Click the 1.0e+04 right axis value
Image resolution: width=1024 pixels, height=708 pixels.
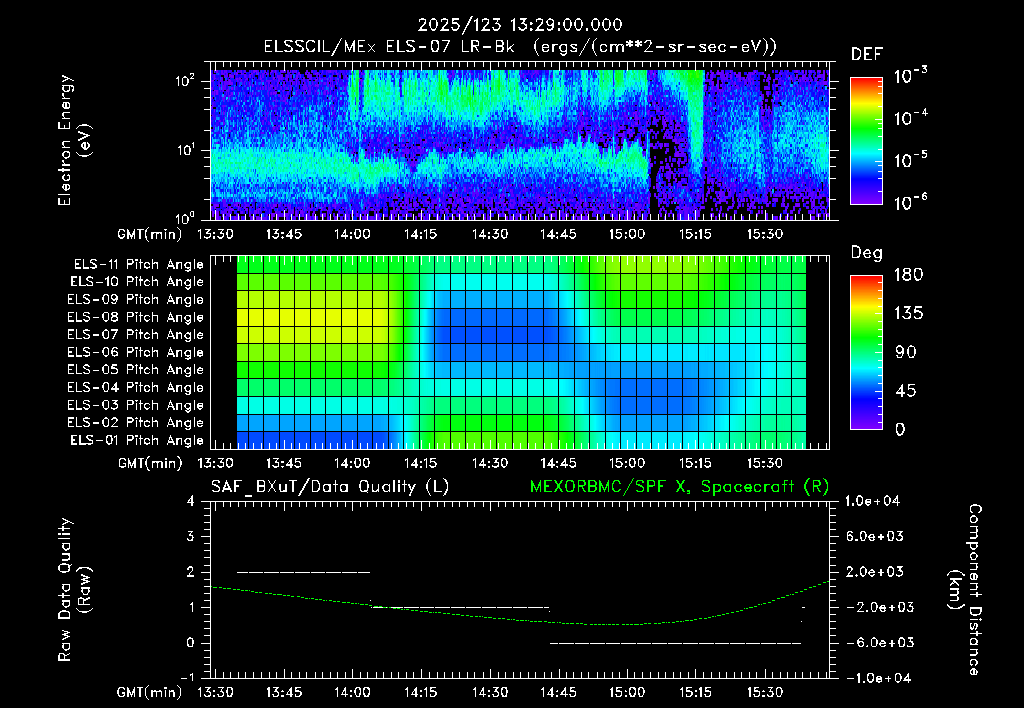tap(872, 502)
